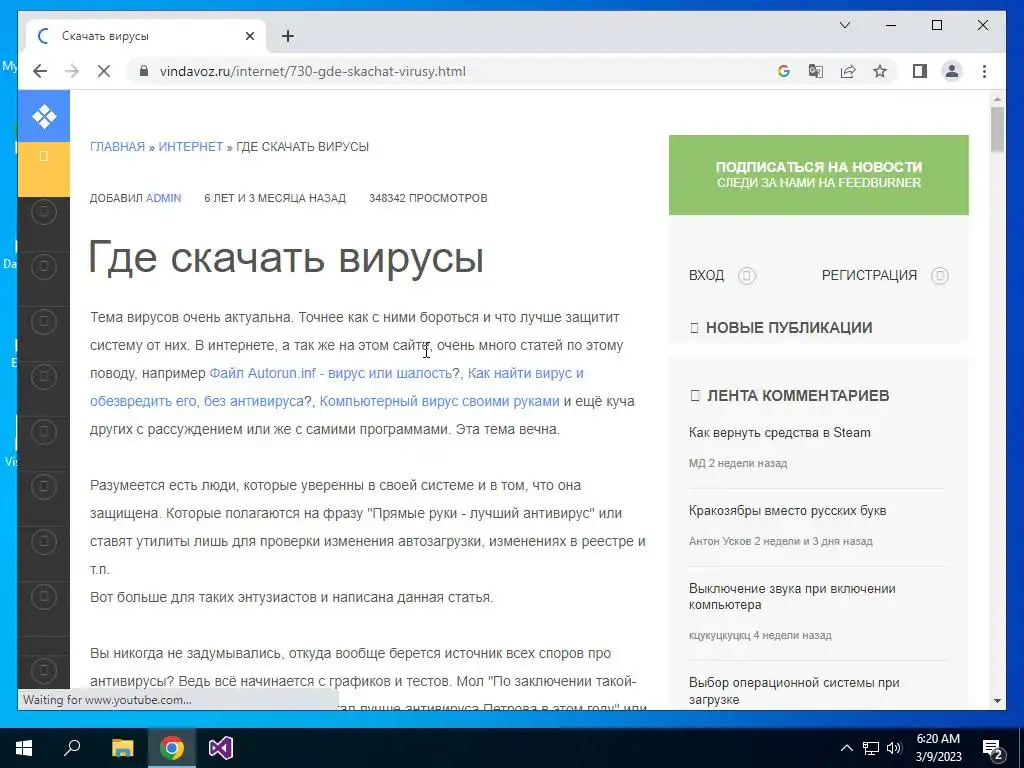The height and width of the screenshot is (768, 1024).
Task: Open the Google icon in address bar
Action: pyautogui.click(x=784, y=71)
